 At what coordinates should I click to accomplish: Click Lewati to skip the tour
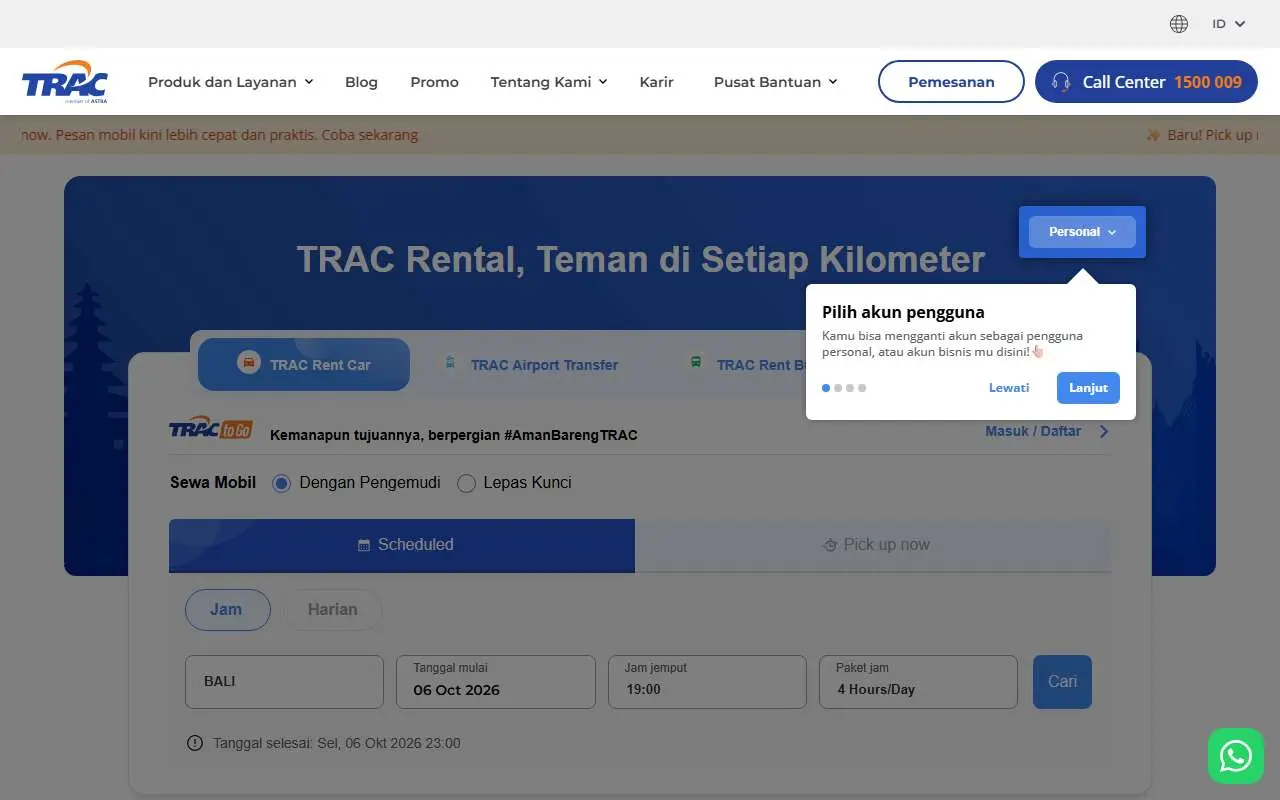[1009, 388]
